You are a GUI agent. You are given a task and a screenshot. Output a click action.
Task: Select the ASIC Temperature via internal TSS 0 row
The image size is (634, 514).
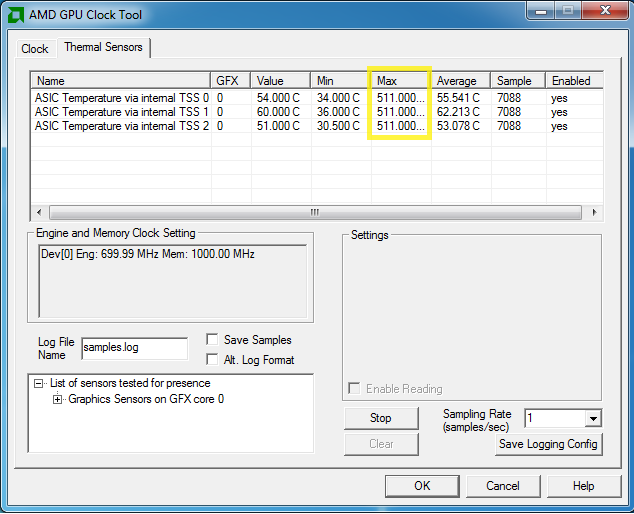click(317, 98)
